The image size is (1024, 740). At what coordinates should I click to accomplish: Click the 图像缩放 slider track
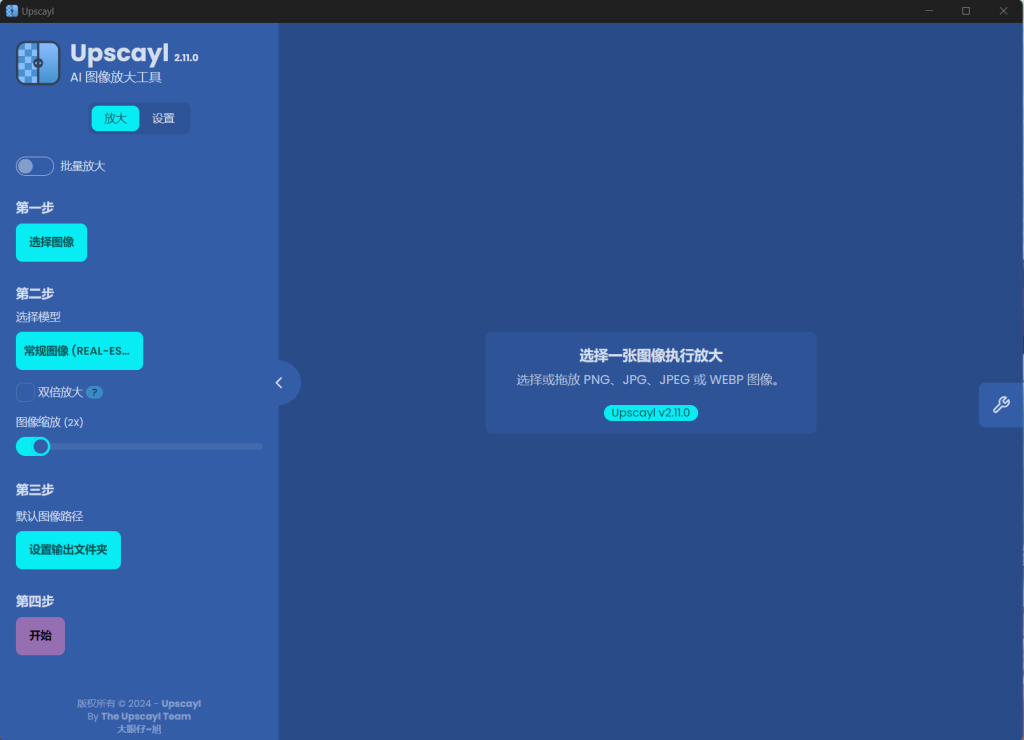click(150, 446)
